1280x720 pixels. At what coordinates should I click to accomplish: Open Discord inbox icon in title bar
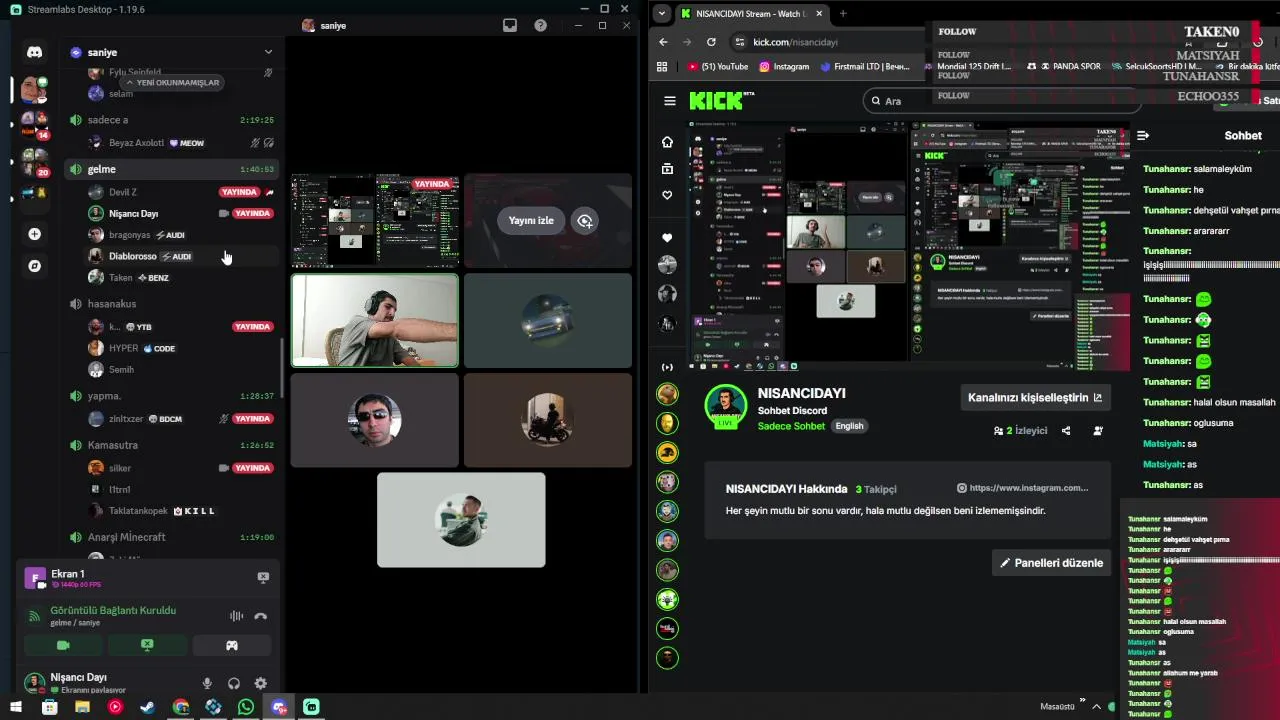pyautogui.click(x=510, y=26)
